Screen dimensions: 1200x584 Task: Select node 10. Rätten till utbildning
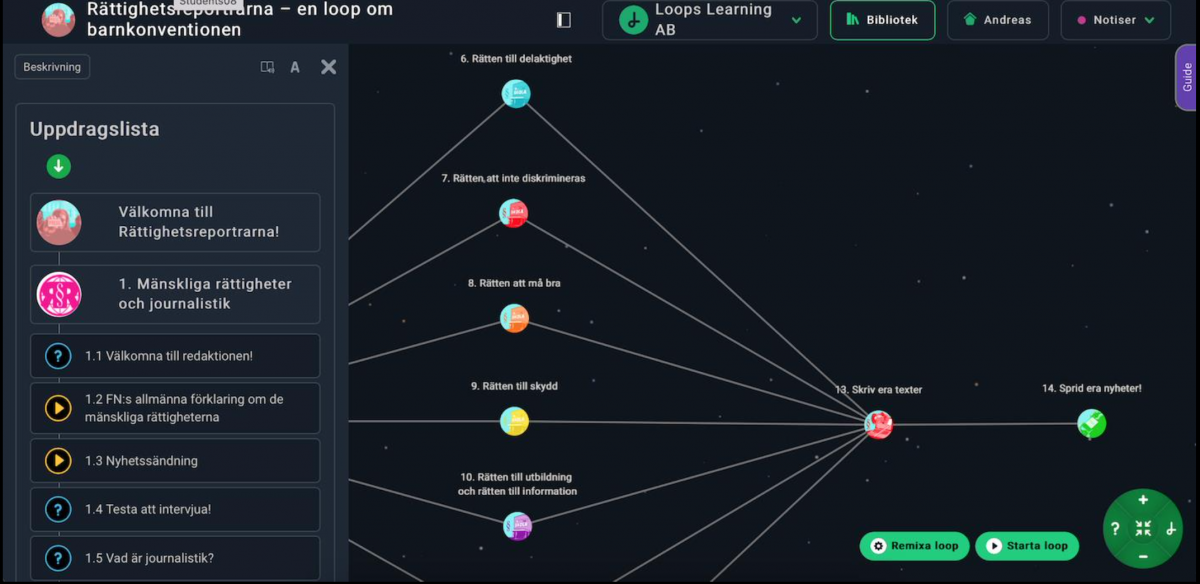(517, 526)
